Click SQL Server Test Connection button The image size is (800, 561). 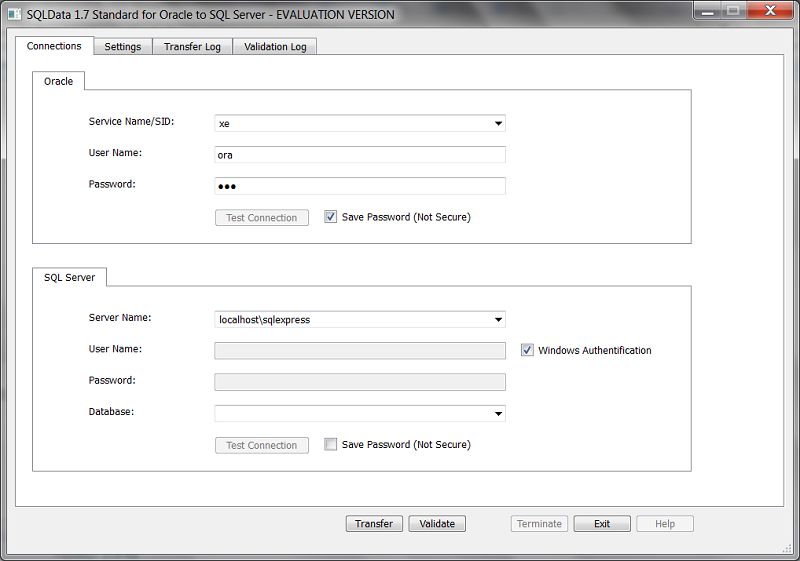(262, 445)
